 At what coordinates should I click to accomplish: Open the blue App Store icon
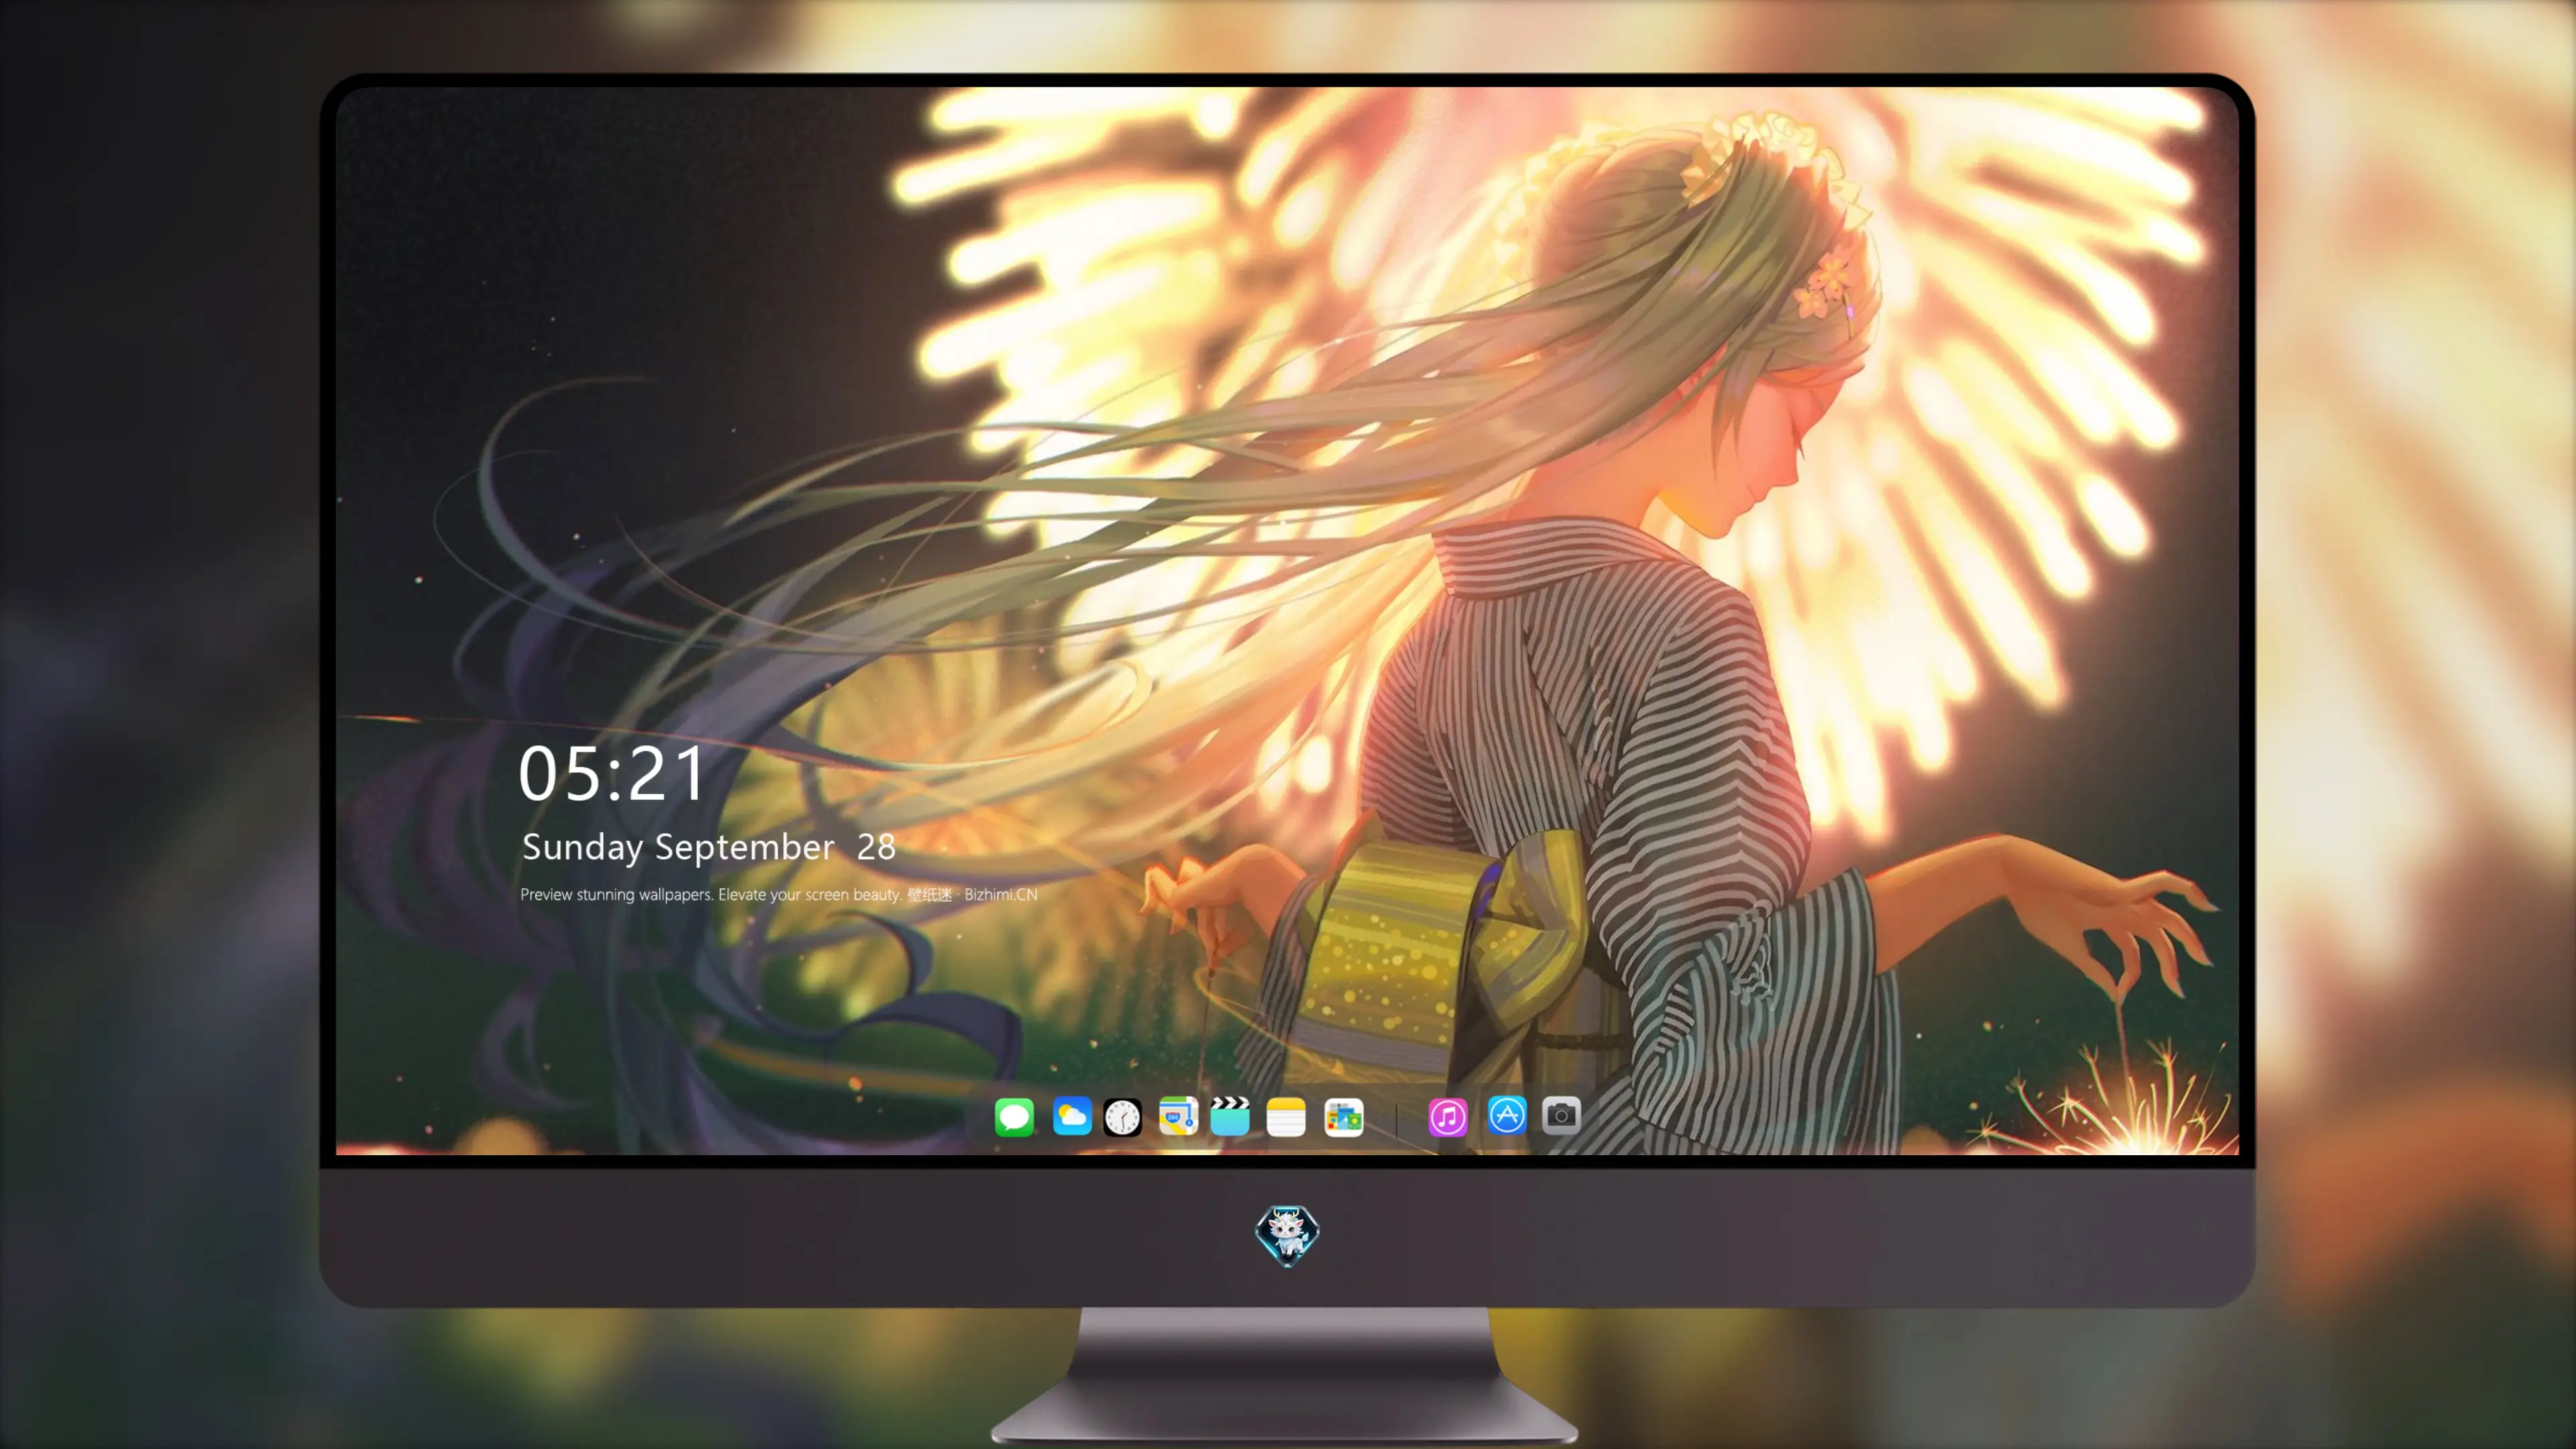1507,1115
